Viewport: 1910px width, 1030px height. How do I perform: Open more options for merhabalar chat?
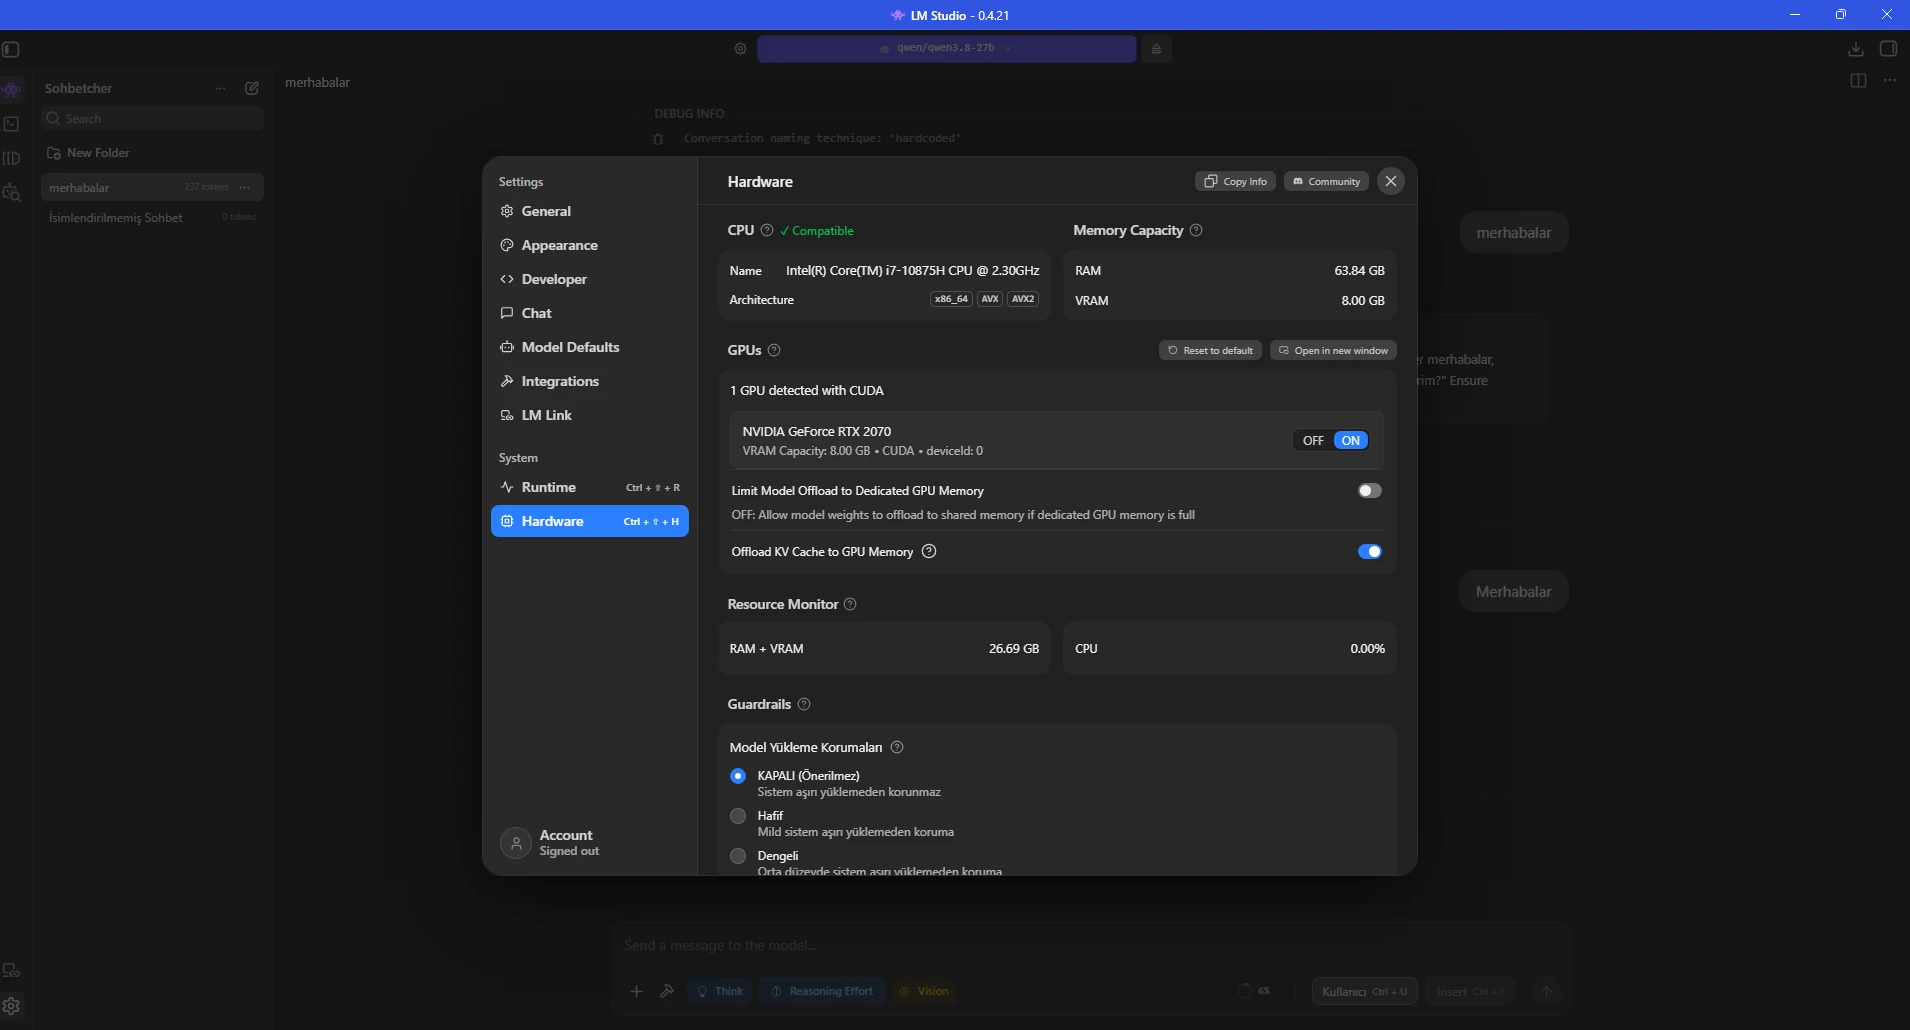tap(245, 187)
